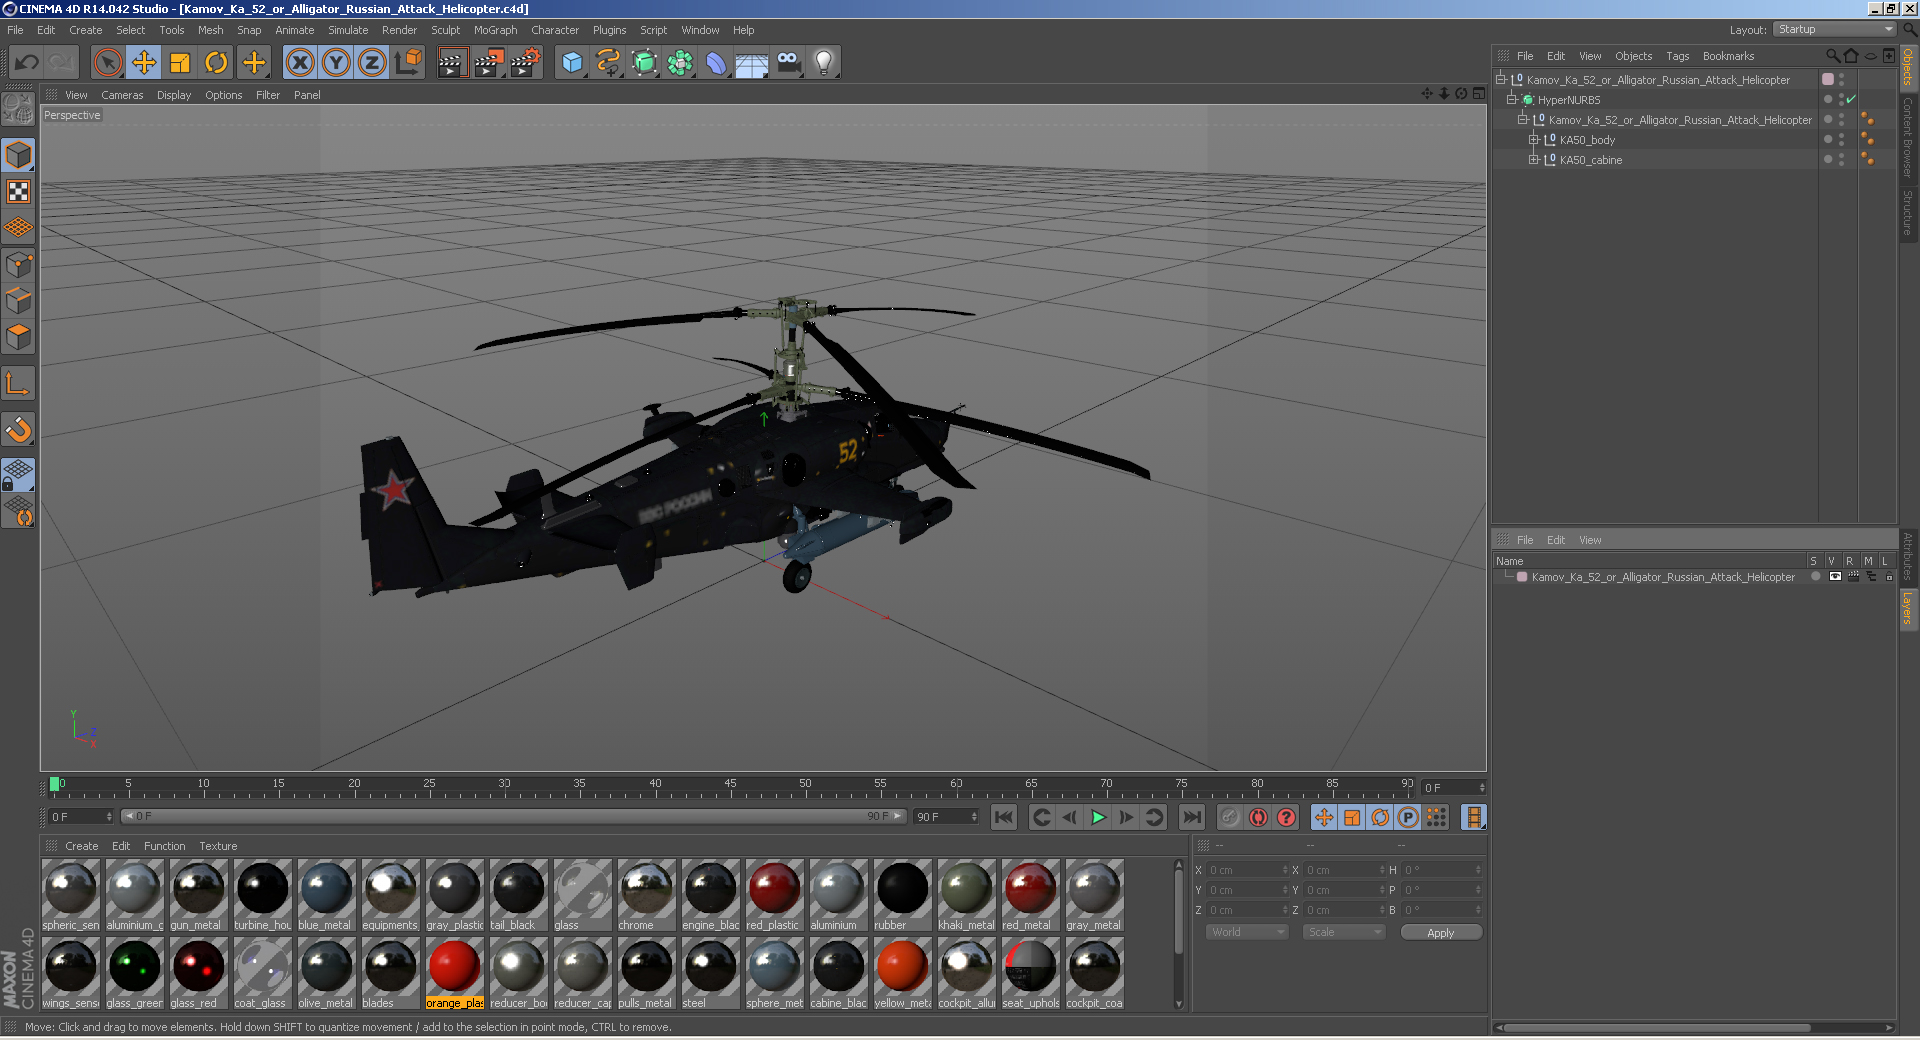Open the deformer objects icon
The height and width of the screenshot is (1040, 1920).
716,63
